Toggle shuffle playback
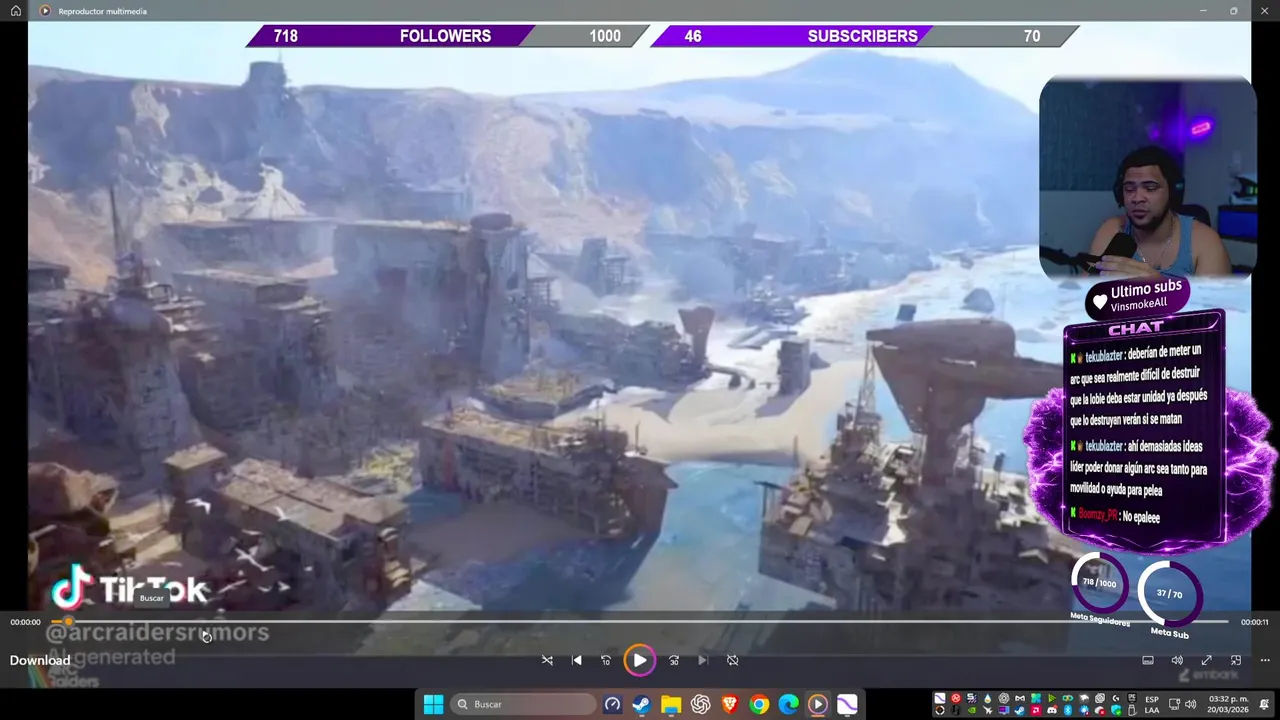The width and height of the screenshot is (1280, 720). click(x=547, y=660)
